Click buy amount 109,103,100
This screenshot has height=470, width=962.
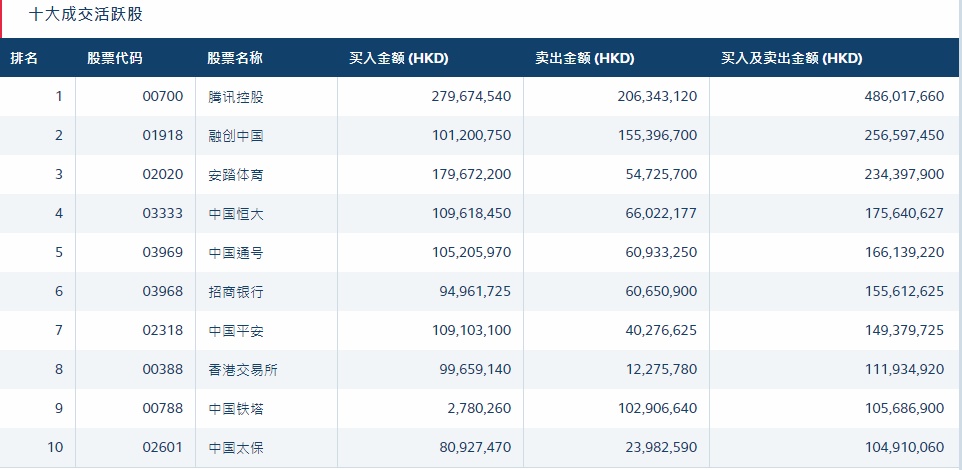[471, 330]
